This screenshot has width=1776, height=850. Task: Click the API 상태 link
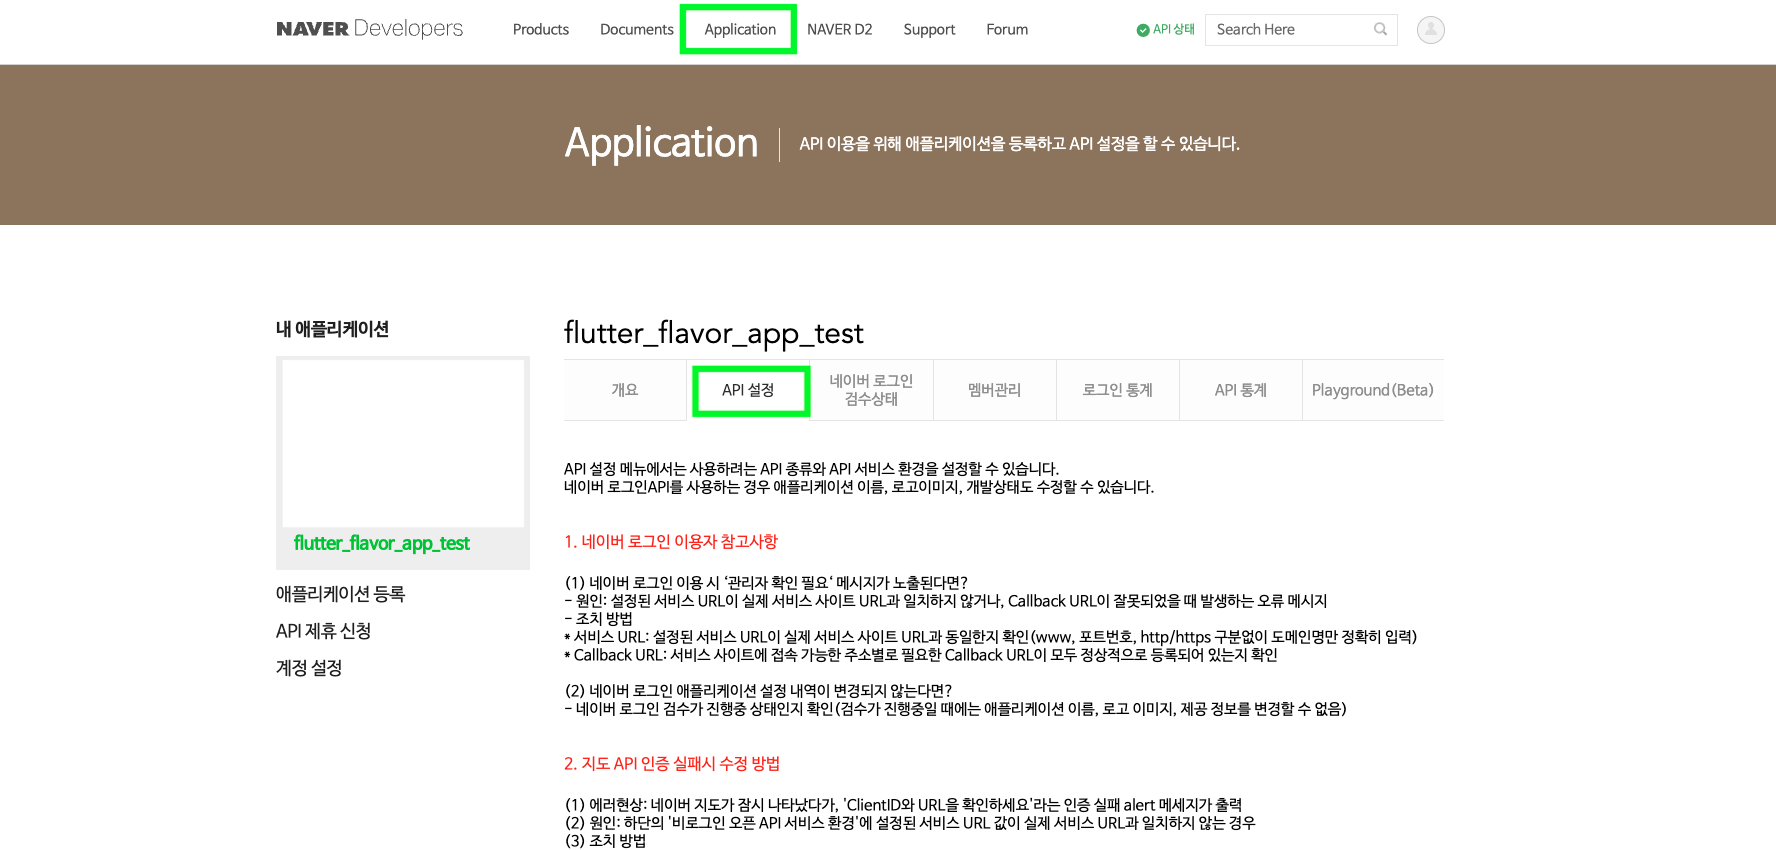(x=1173, y=30)
